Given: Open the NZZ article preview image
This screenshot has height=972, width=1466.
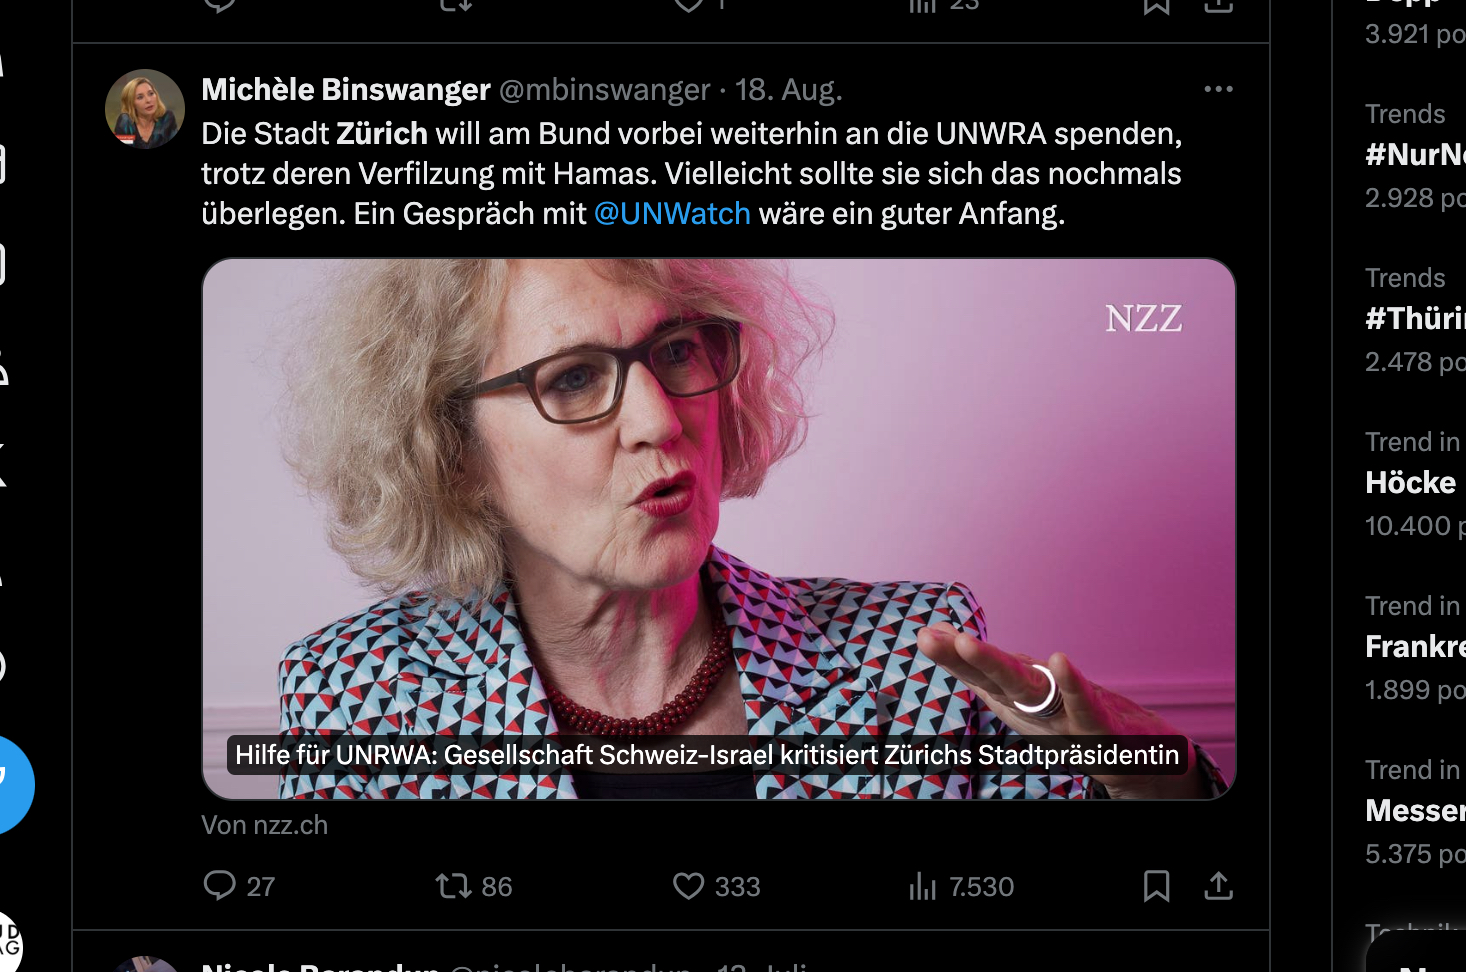Looking at the screenshot, I should coord(718,528).
